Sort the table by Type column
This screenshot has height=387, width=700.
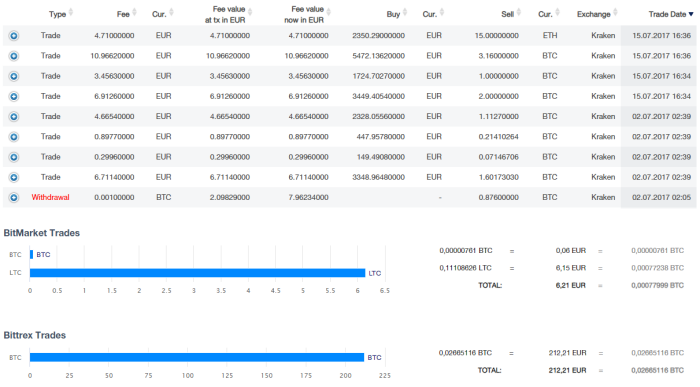61,14
